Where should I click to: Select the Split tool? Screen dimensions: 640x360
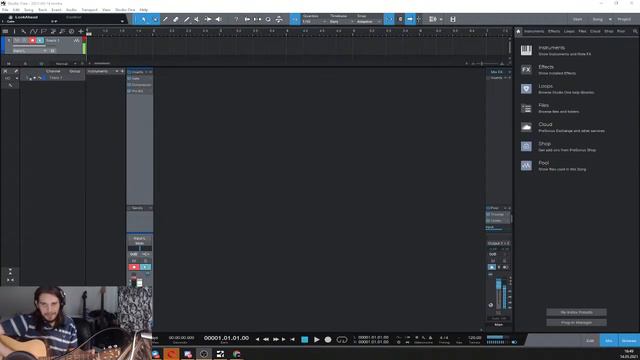click(x=165, y=19)
